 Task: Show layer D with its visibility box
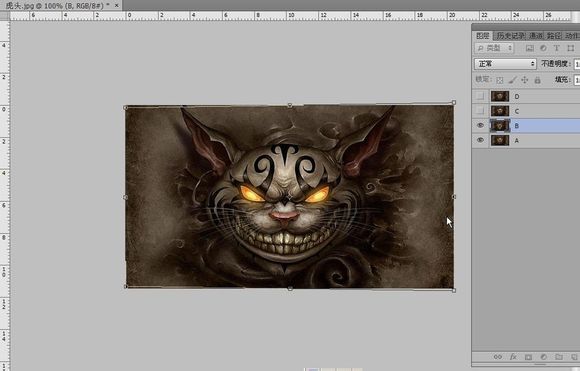point(480,96)
